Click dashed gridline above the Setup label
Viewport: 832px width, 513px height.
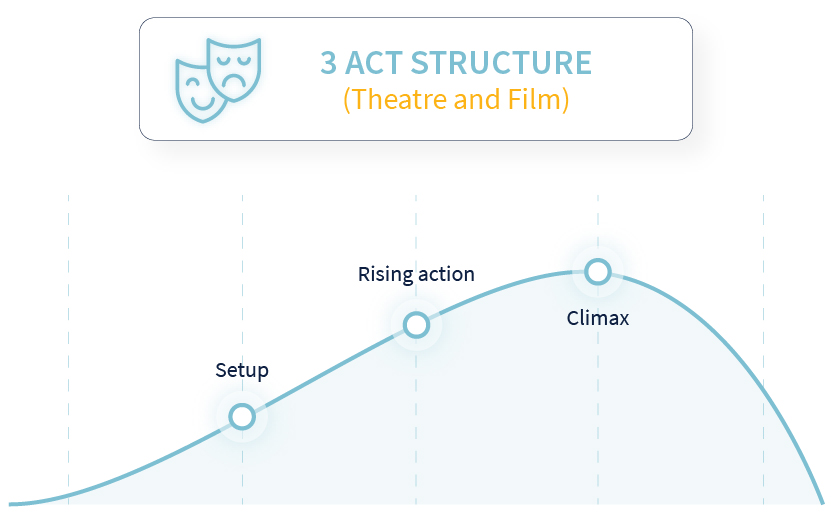(242, 276)
